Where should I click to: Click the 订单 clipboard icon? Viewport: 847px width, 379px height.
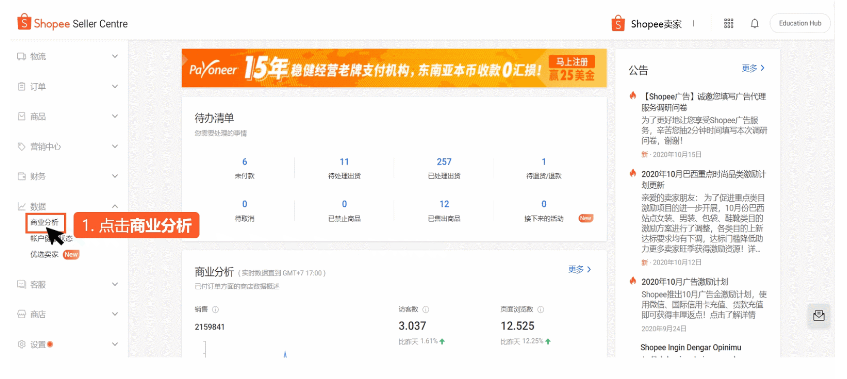tap(22, 86)
